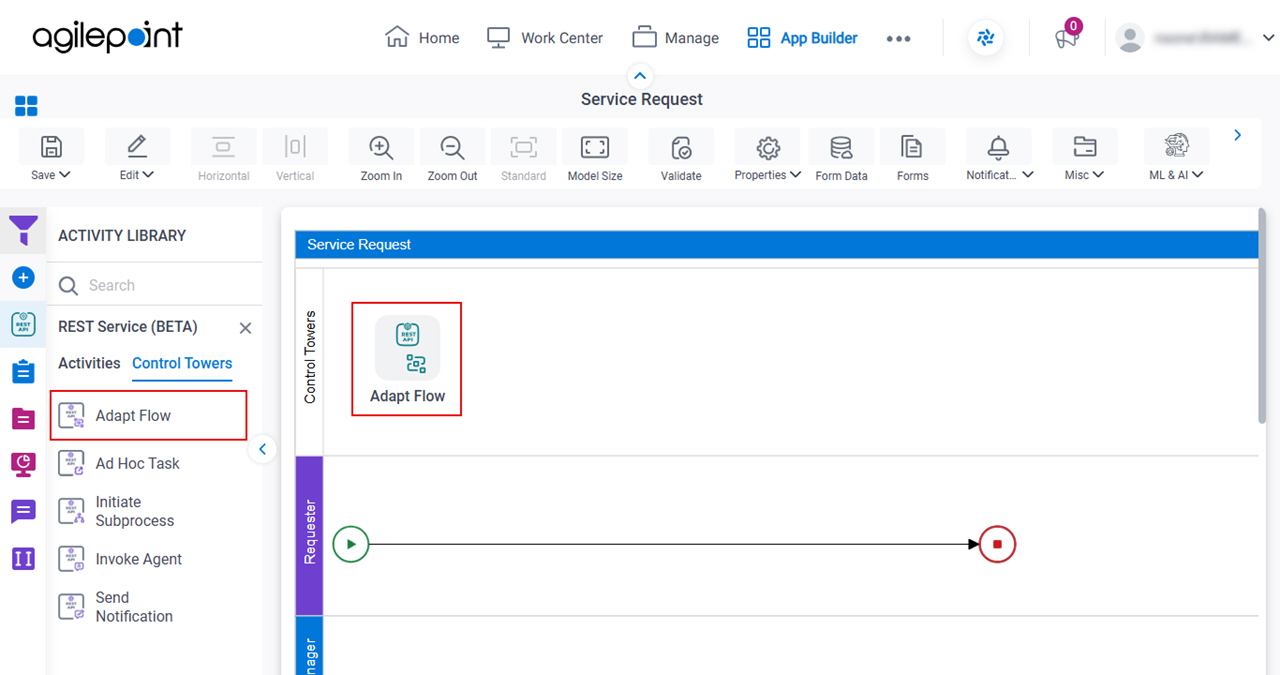Viewport: 1280px width, 675px height.
Task: Open the more options ellipsis menu
Action: (898, 38)
